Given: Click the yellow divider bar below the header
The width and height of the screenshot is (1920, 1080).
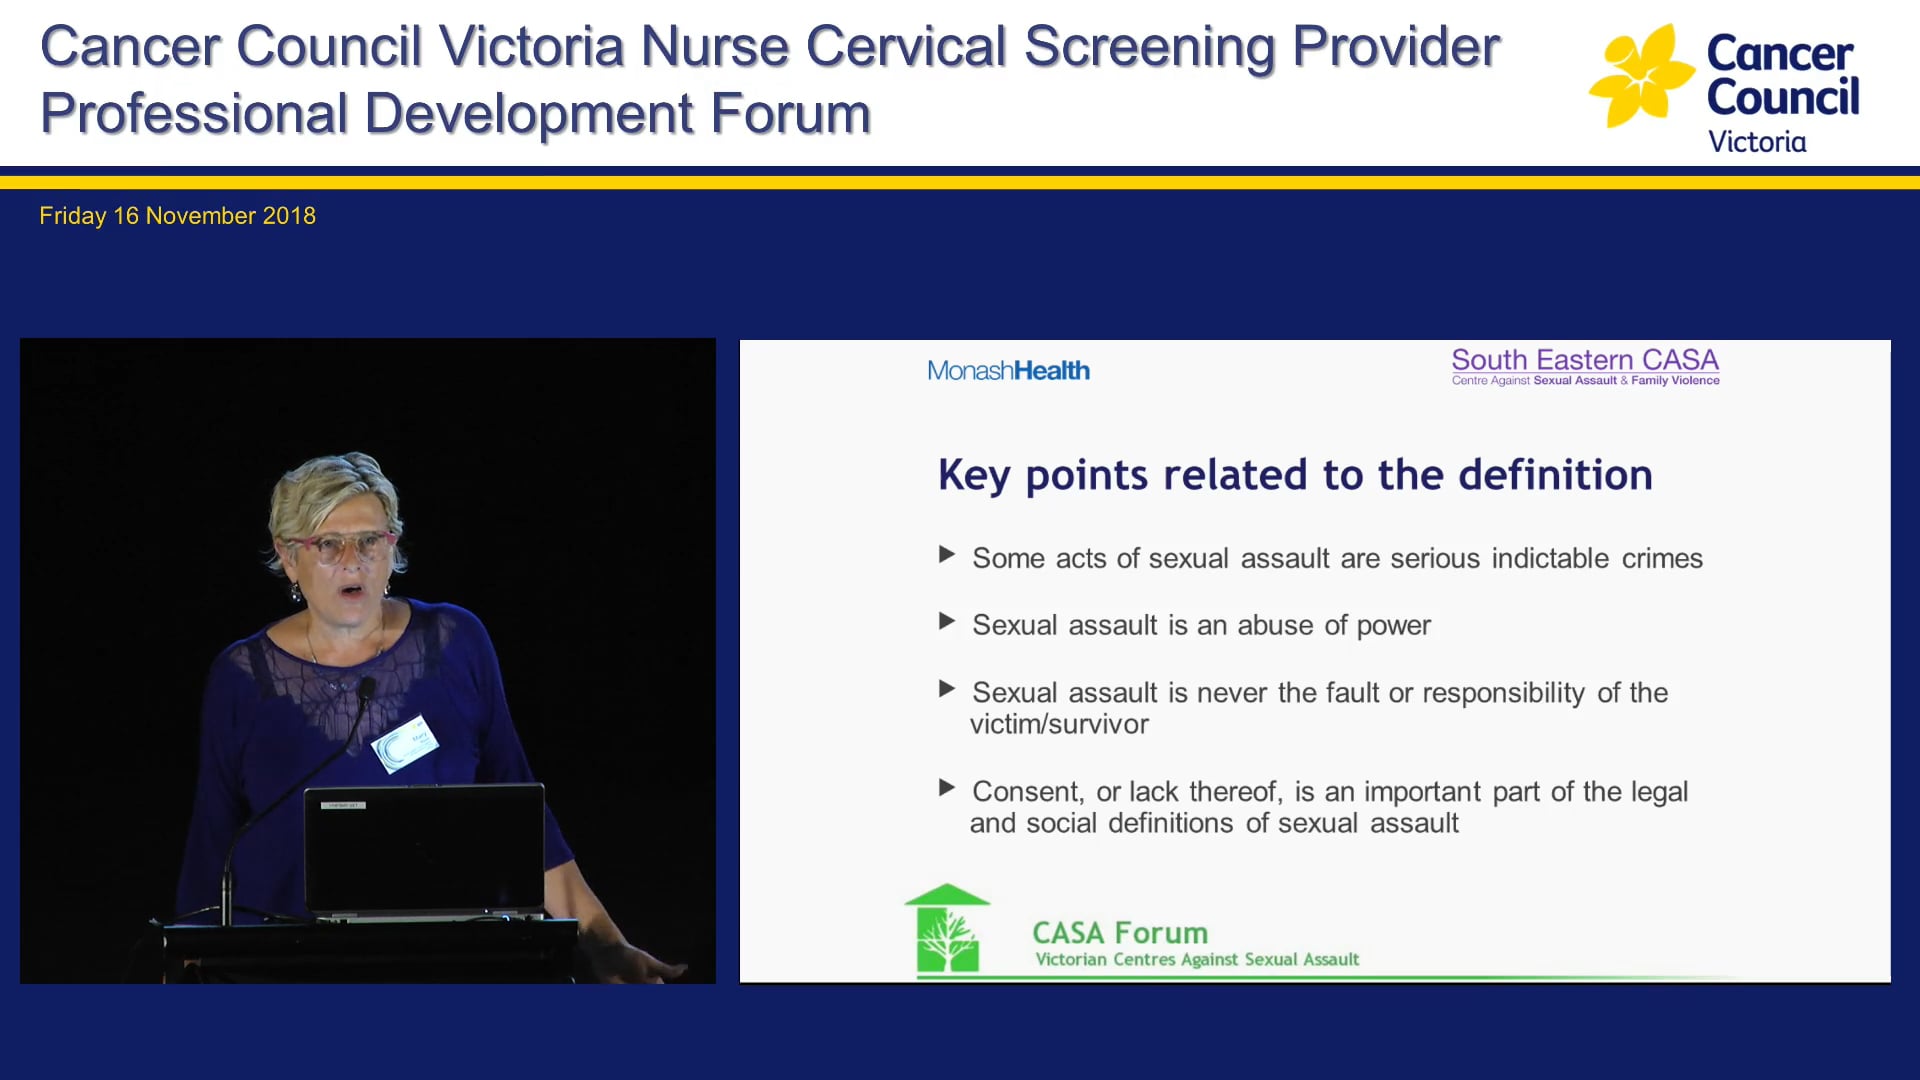Looking at the screenshot, I should [960, 180].
